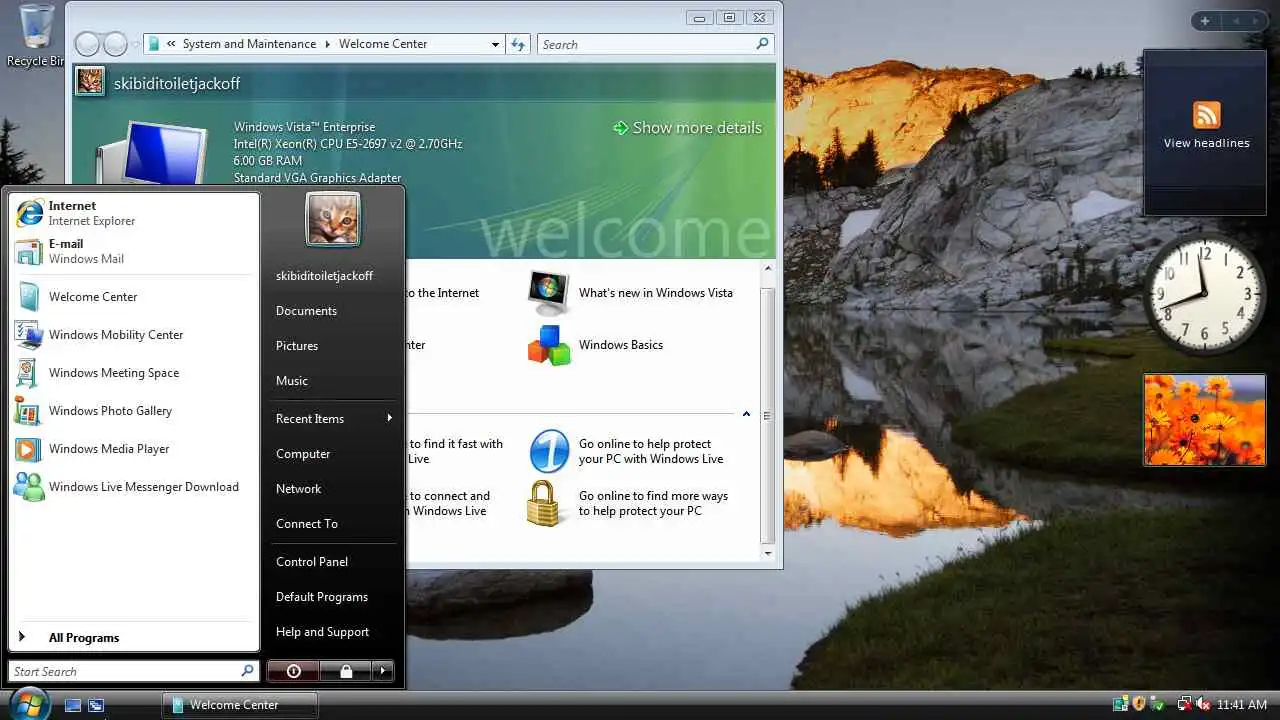This screenshot has height=720, width=1280.
Task: Lock the computer using the lock button
Action: pyautogui.click(x=346, y=671)
